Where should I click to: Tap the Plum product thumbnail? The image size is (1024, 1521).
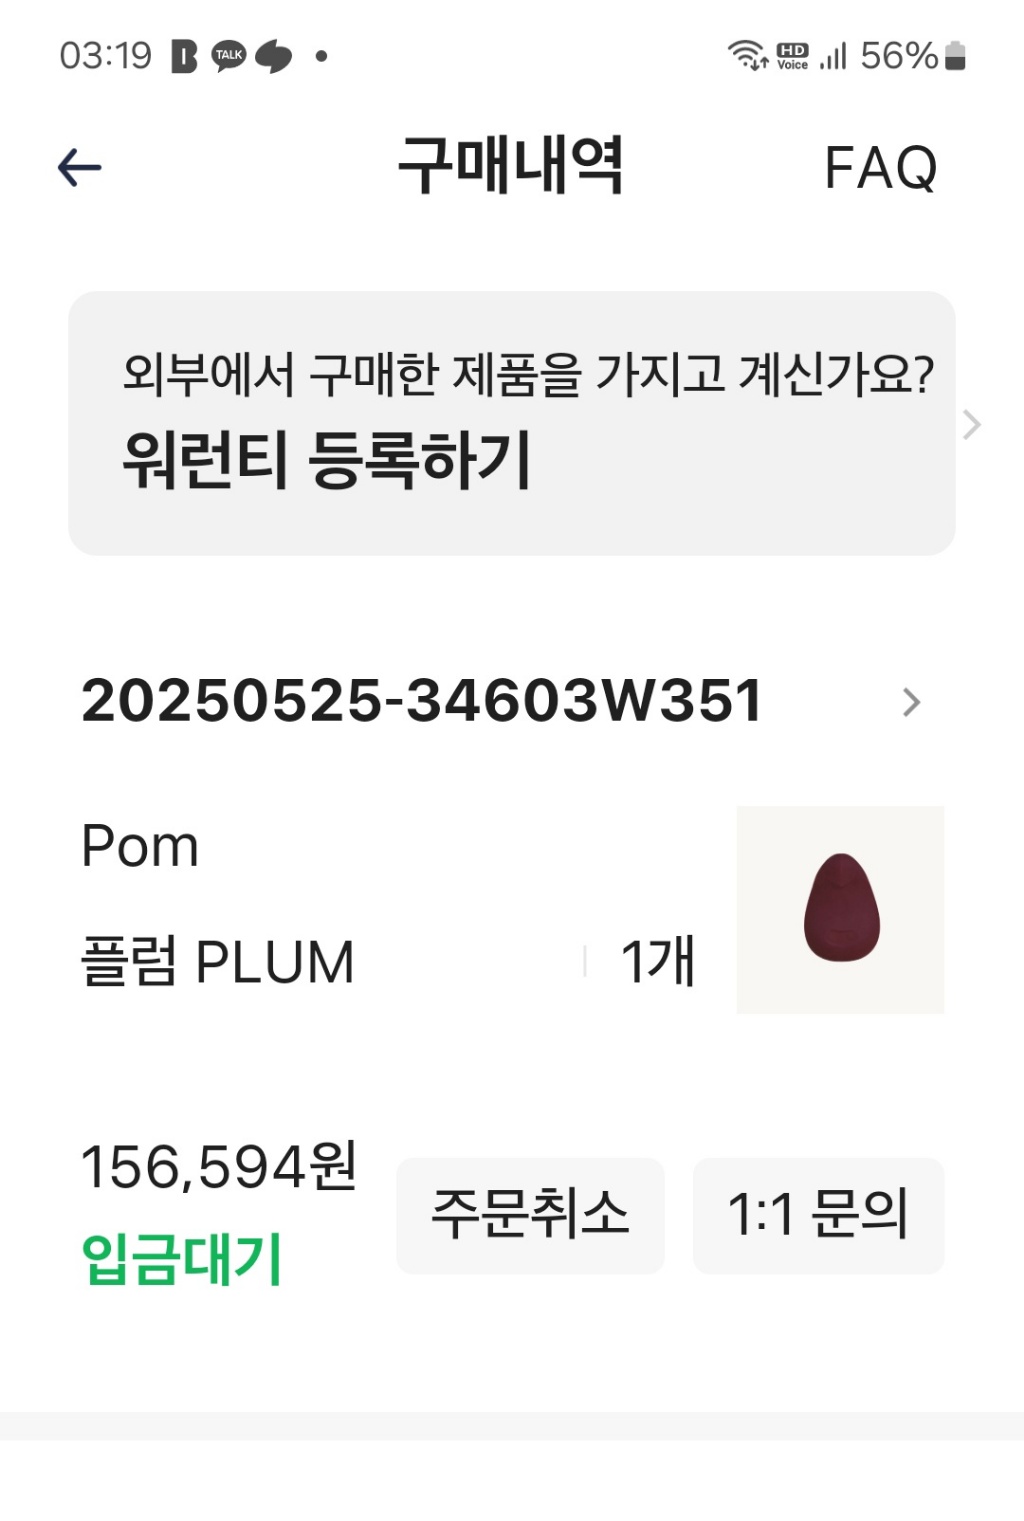click(840, 909)
